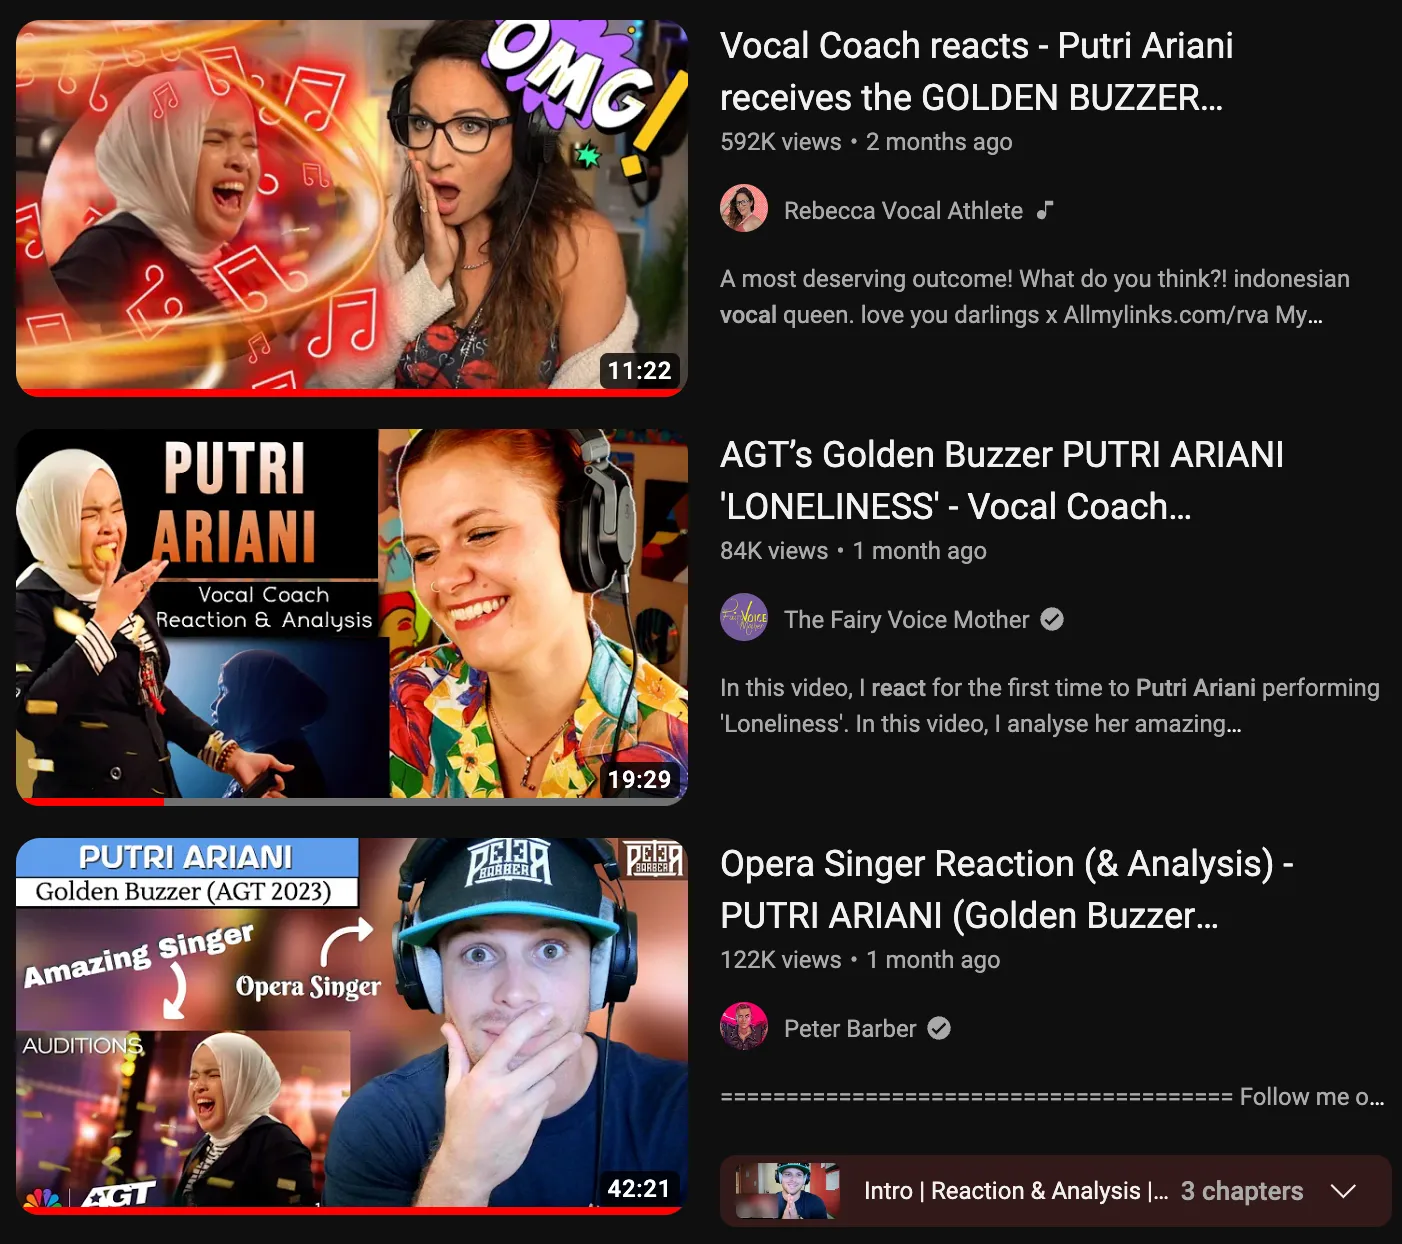Click music note icon beside Rebecca Vocal Athlete
The height and width of the screenshot is (1244, 1402).
pyautogui.click(x=1045, y=210)
